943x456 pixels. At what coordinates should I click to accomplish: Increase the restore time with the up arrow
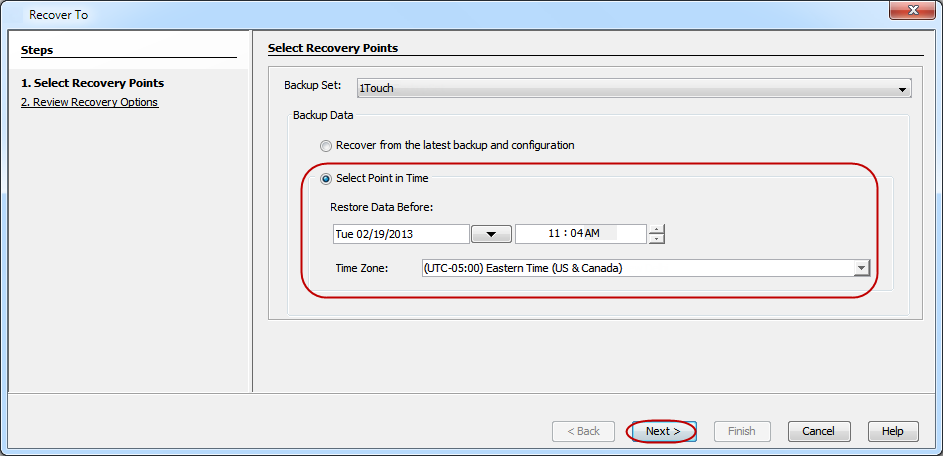pyautogui.click(x=656, y=229)
